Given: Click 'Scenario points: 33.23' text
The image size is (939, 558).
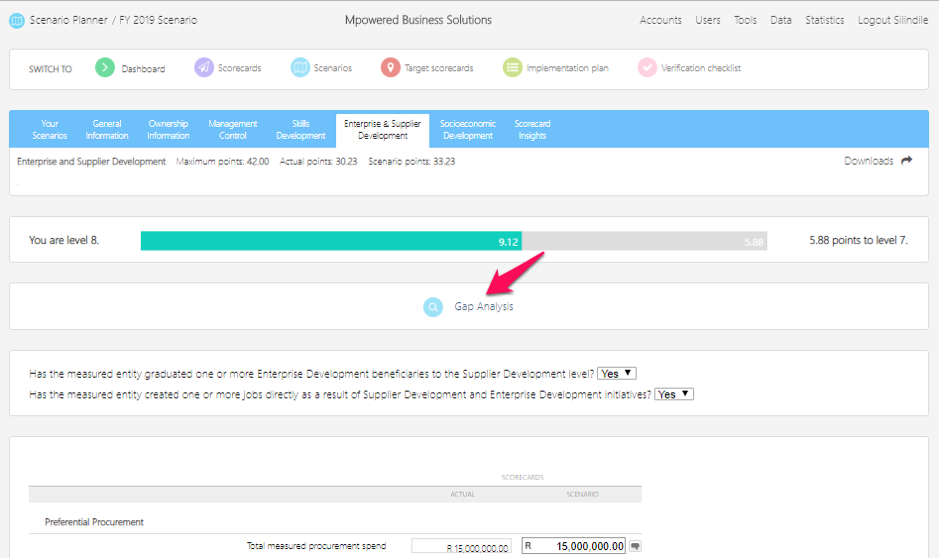Looking at the screenshot, I should point(411,161).
